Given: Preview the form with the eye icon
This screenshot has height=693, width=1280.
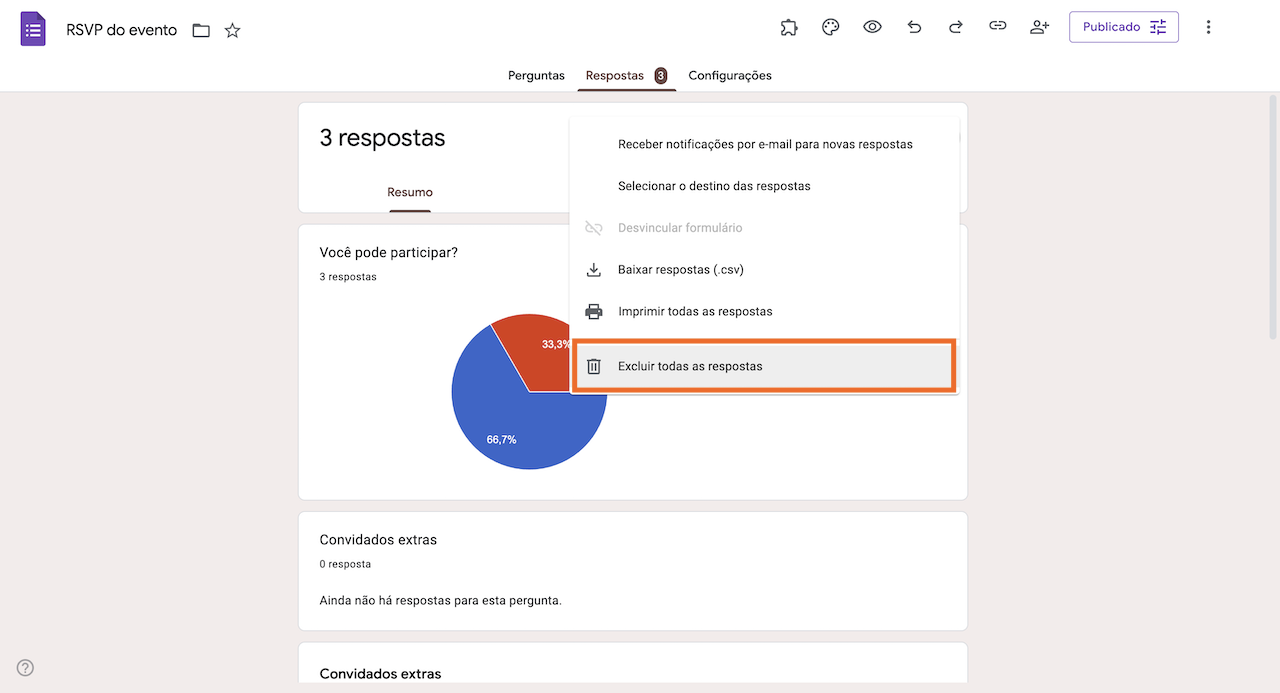Looking at the screenshot, I should pyautogui.click(x=872, y=27).
